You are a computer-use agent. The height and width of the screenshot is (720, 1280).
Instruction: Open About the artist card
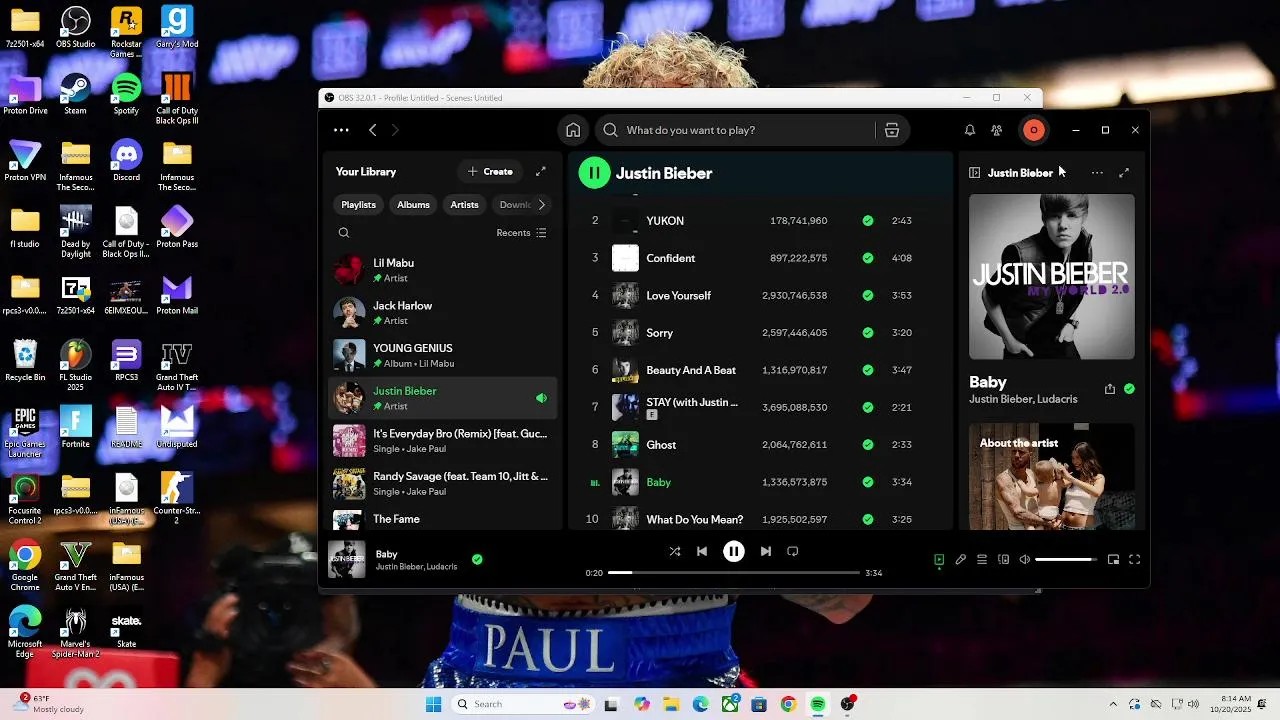click(1052, 477)
